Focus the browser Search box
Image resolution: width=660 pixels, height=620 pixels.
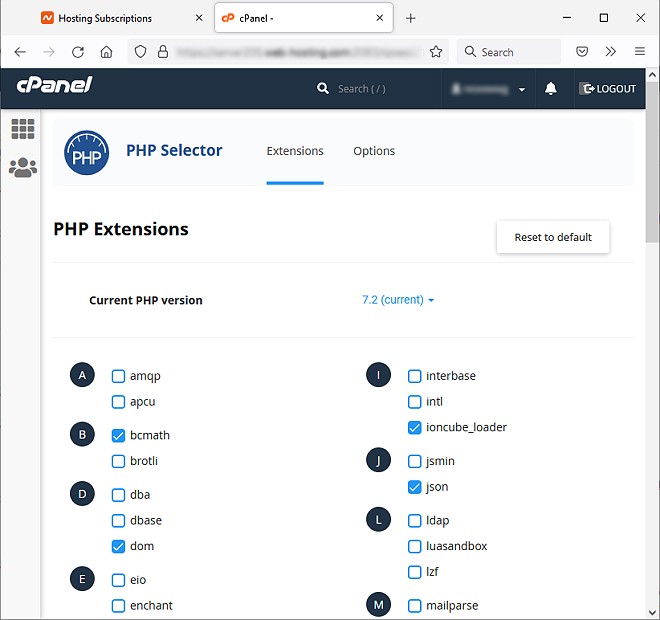tap(509, 52)
